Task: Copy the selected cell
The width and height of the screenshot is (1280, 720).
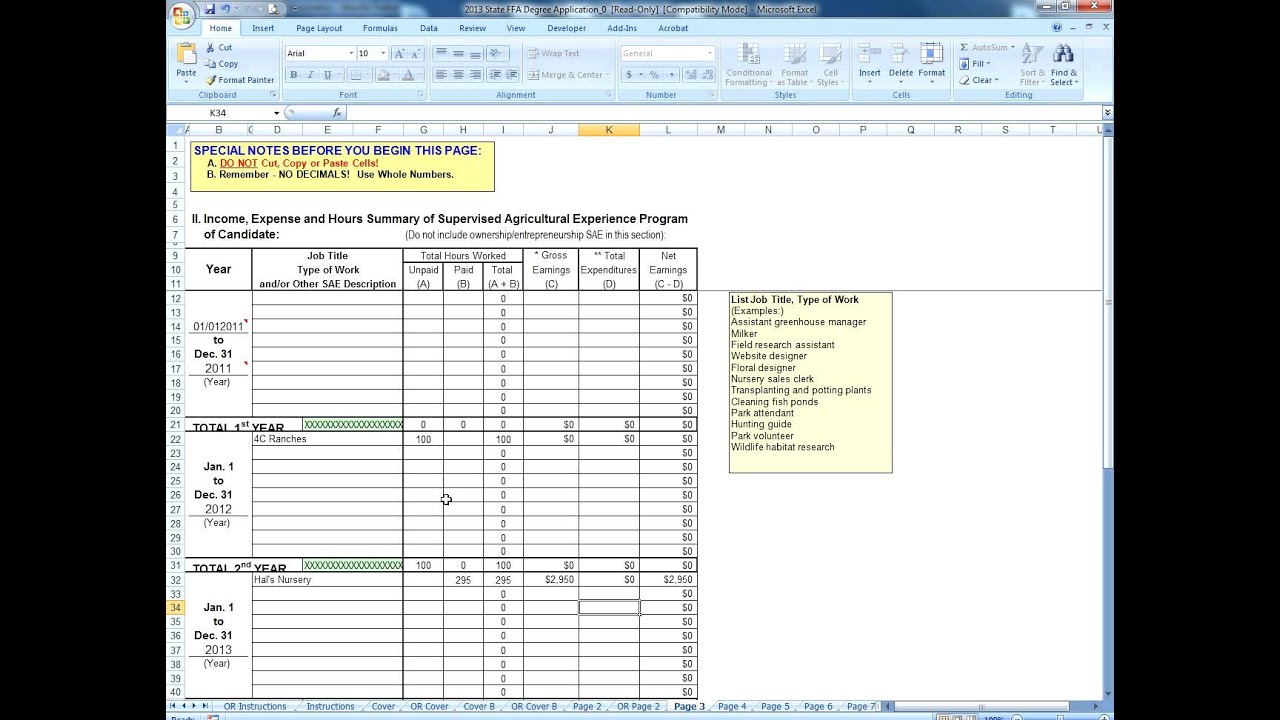Action: [x=221, y=63]
